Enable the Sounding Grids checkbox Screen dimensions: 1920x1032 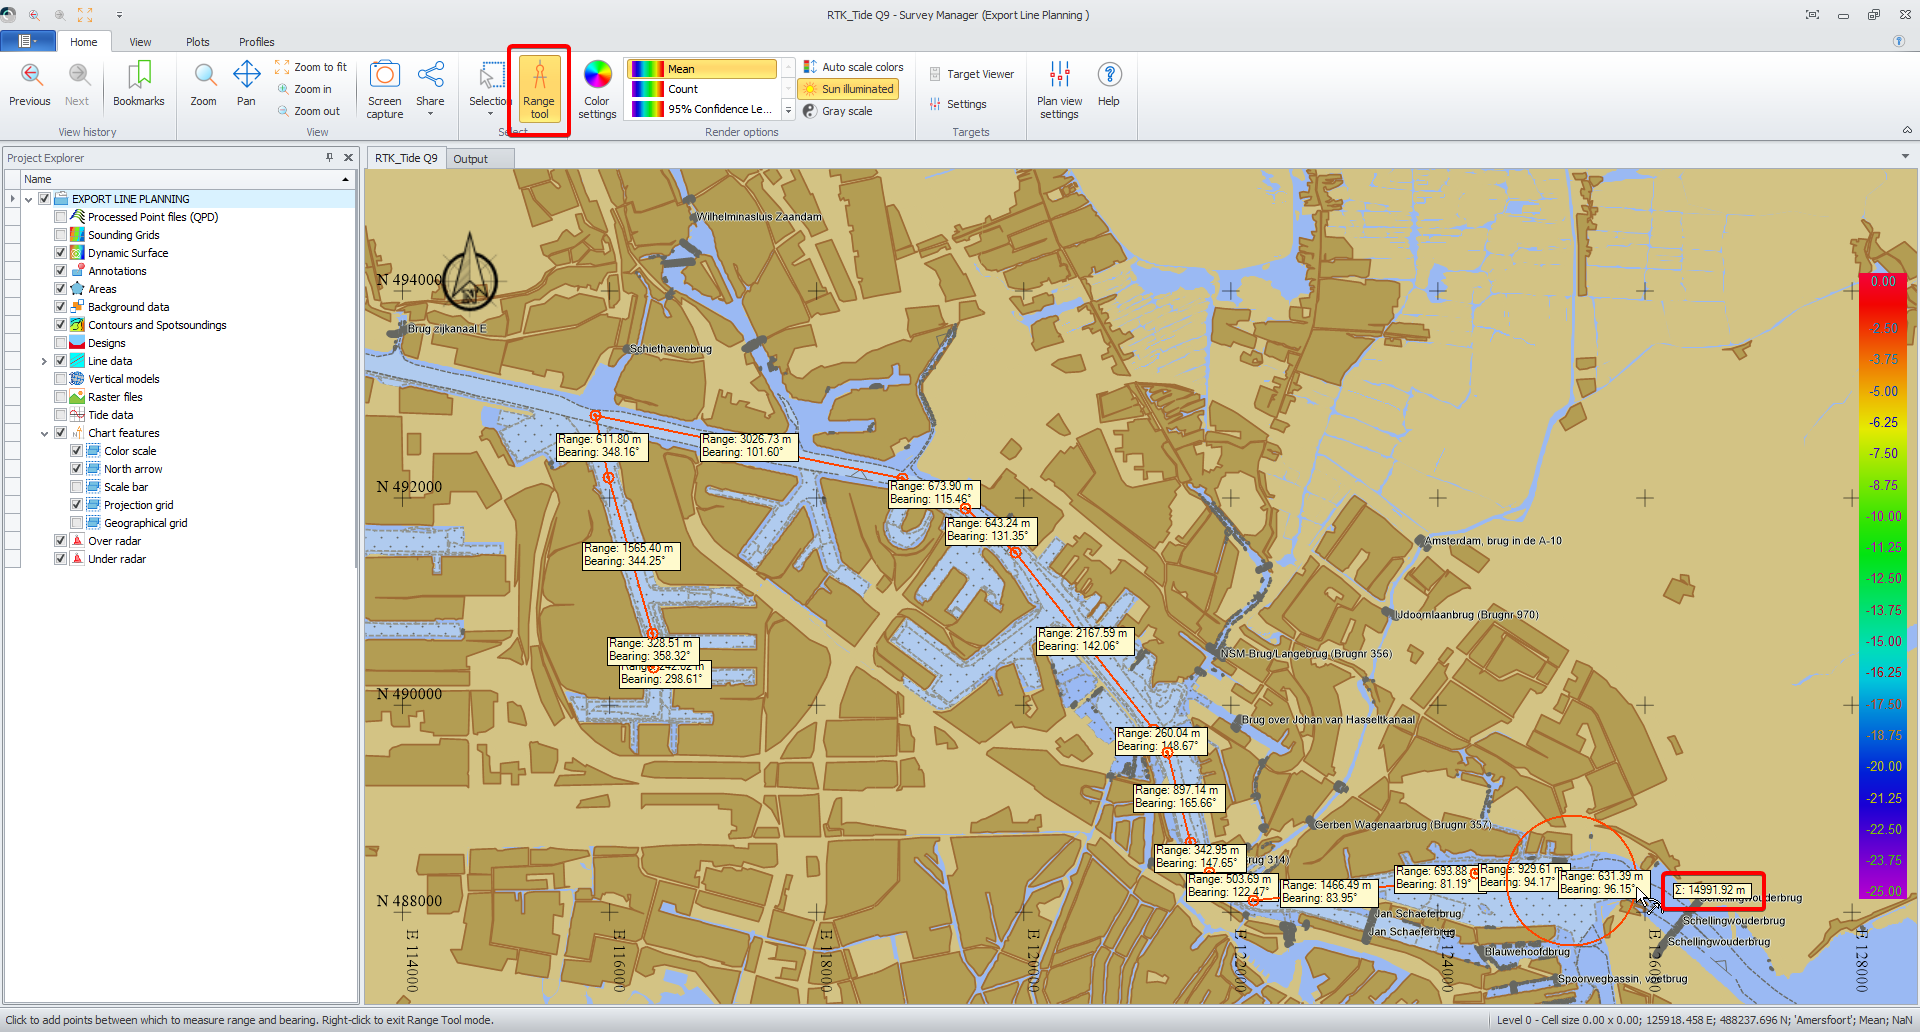pyautogui.click(x=61, y=235)
